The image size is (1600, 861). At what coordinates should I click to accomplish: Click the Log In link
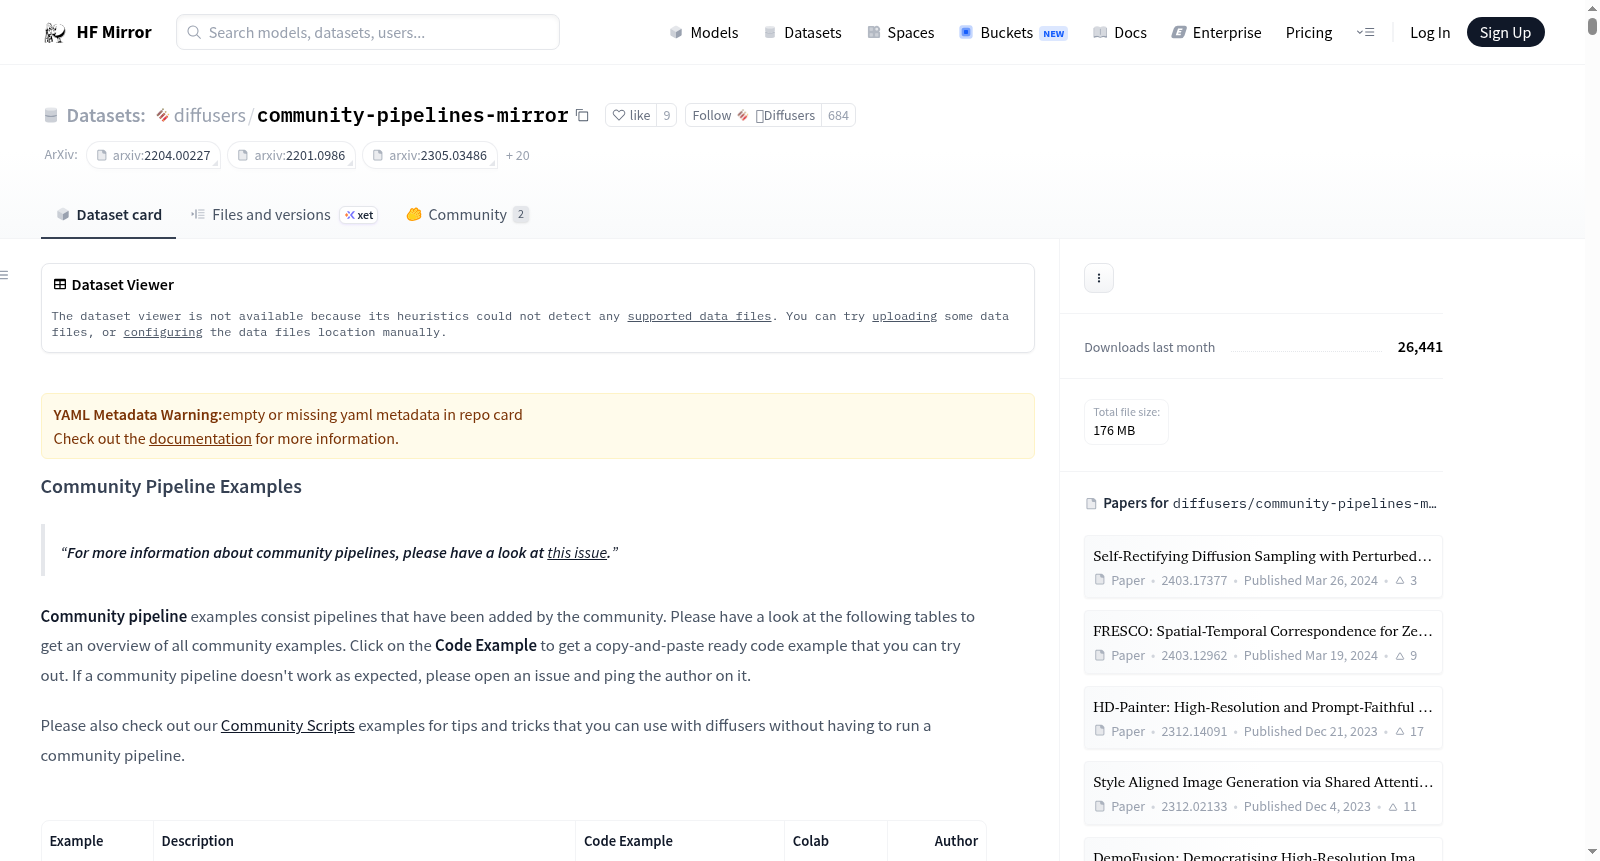coord(1430,33)
